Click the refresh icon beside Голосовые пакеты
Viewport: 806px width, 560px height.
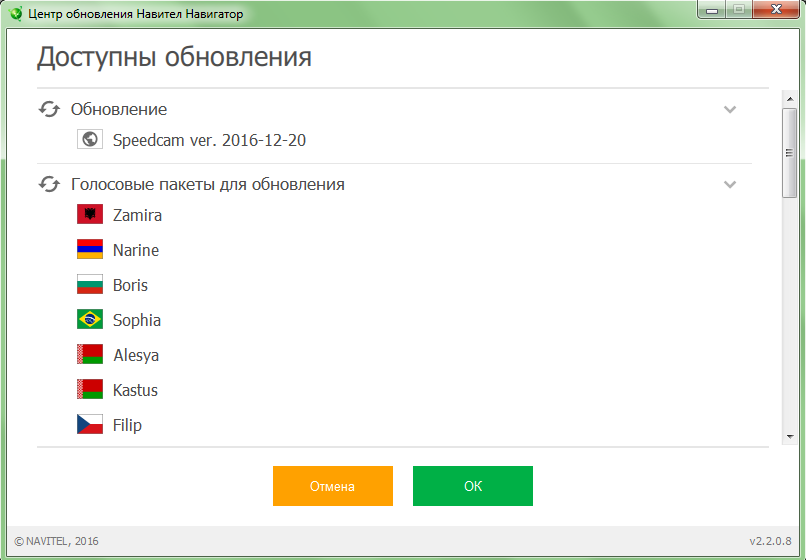coord(49,184)
